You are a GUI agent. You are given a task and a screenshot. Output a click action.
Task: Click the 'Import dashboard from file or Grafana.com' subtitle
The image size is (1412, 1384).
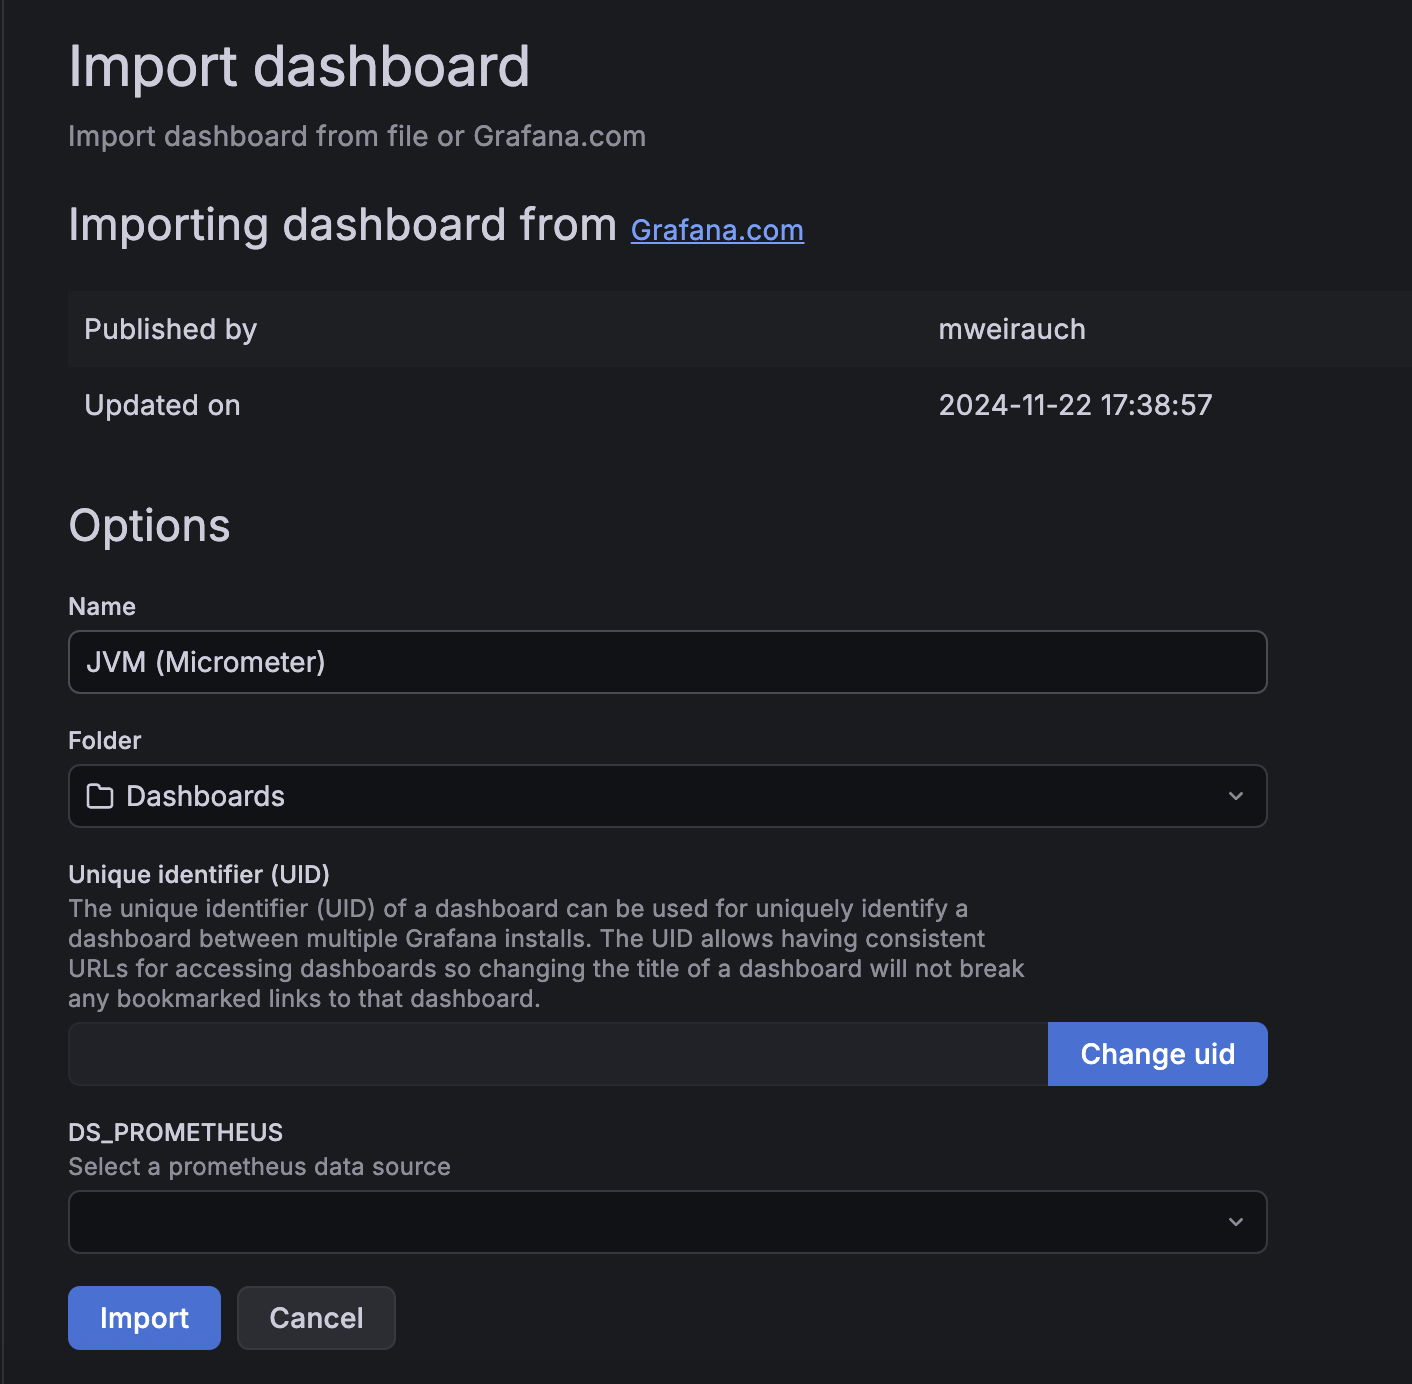(x=357, y=136)
